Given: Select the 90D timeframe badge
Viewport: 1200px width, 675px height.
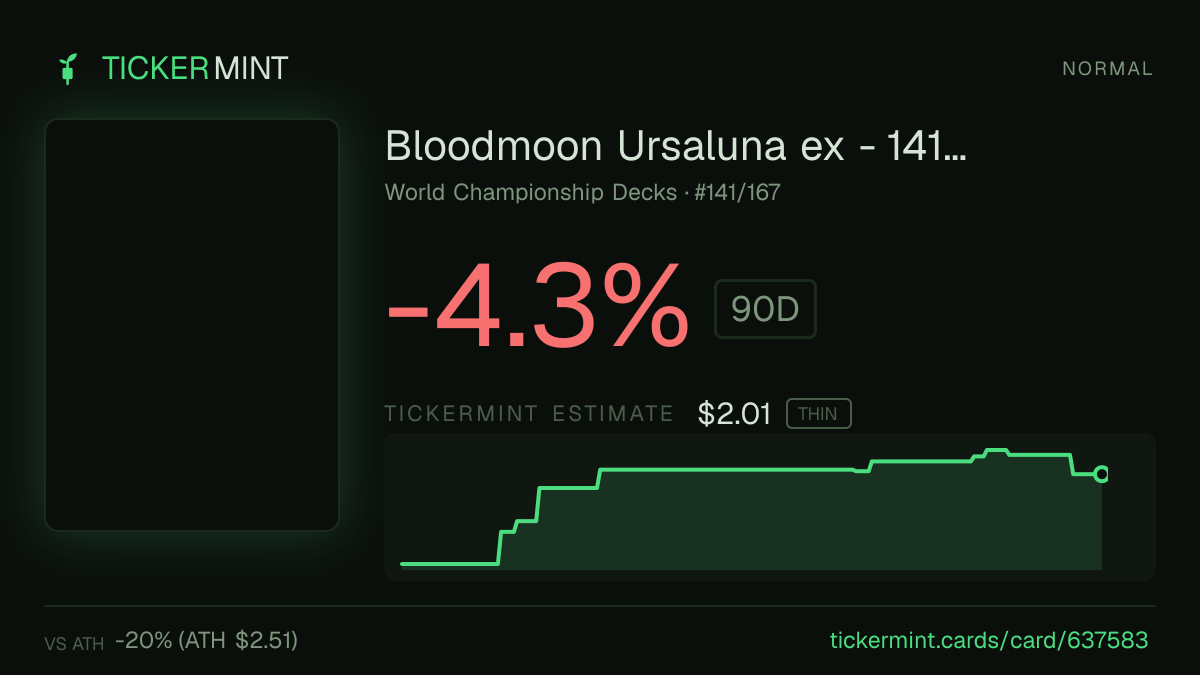Looking at the screenshot, I should pyautogui.click(x=765, y=310).
